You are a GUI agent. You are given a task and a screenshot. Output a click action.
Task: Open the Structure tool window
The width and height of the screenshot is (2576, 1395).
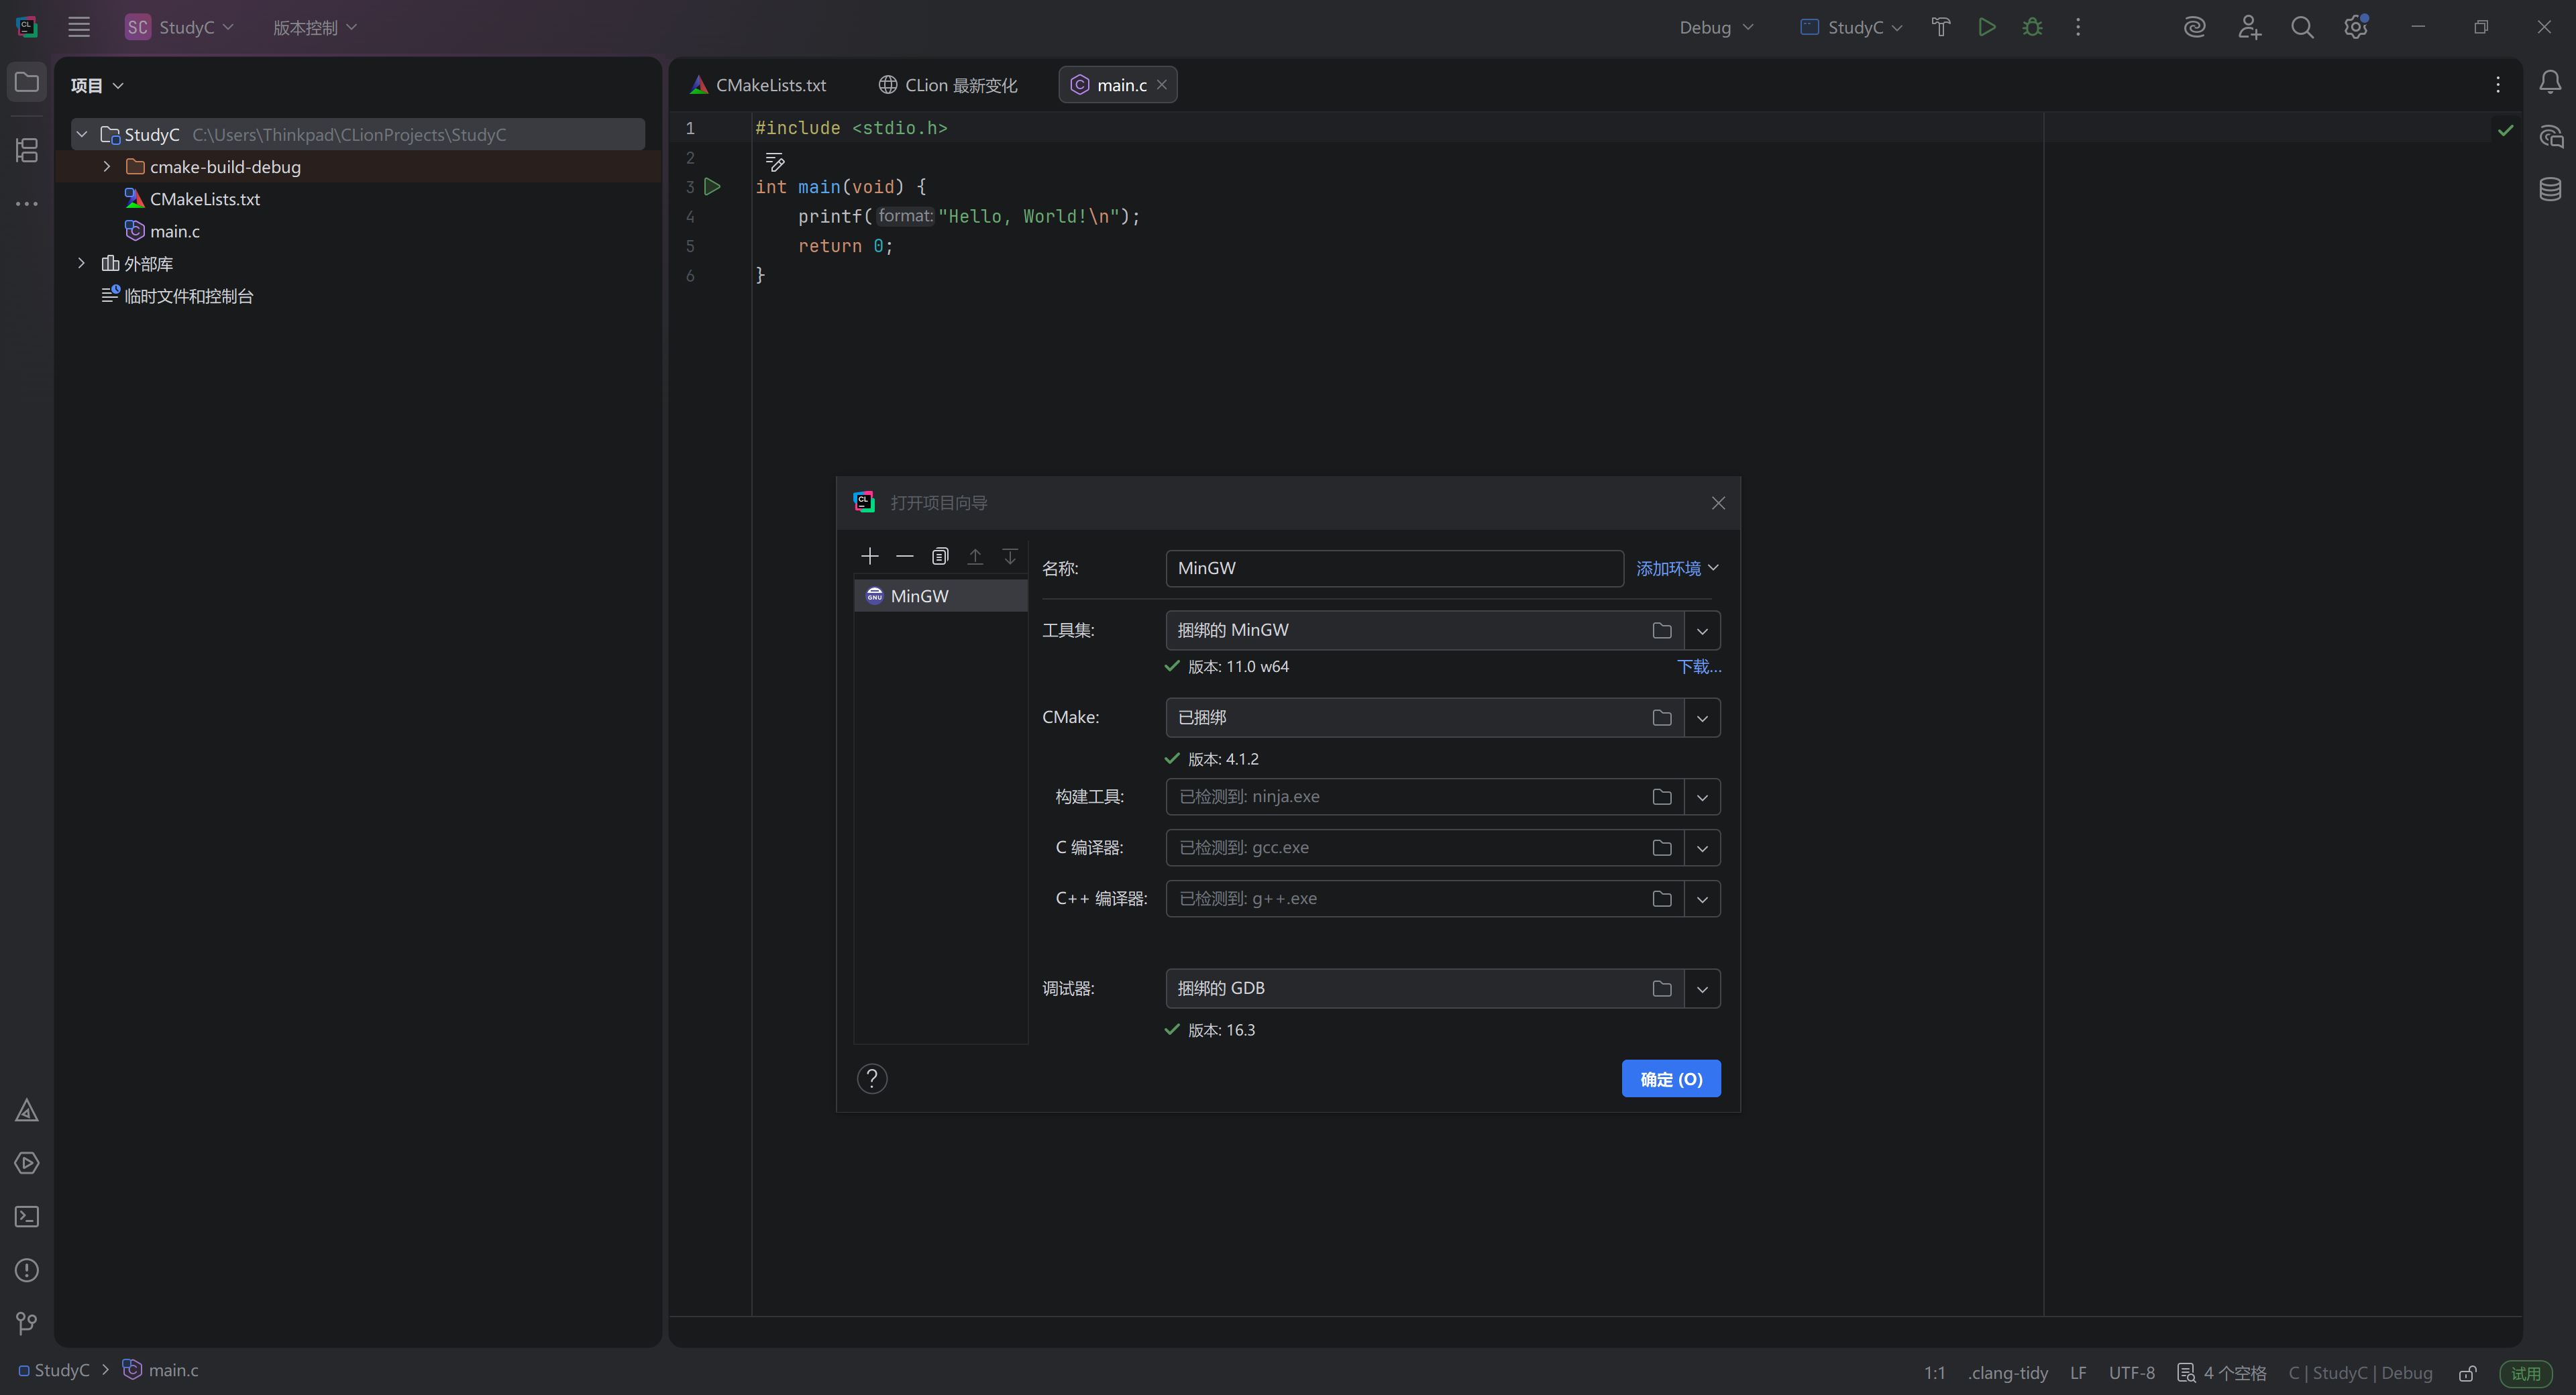click(27, 150)
